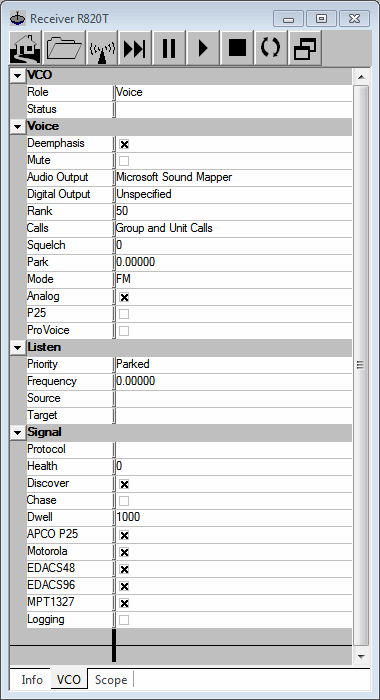This screenshot has width=380, height=700.
Task: Click the Squelch value field
Action: tap(233, 246)
